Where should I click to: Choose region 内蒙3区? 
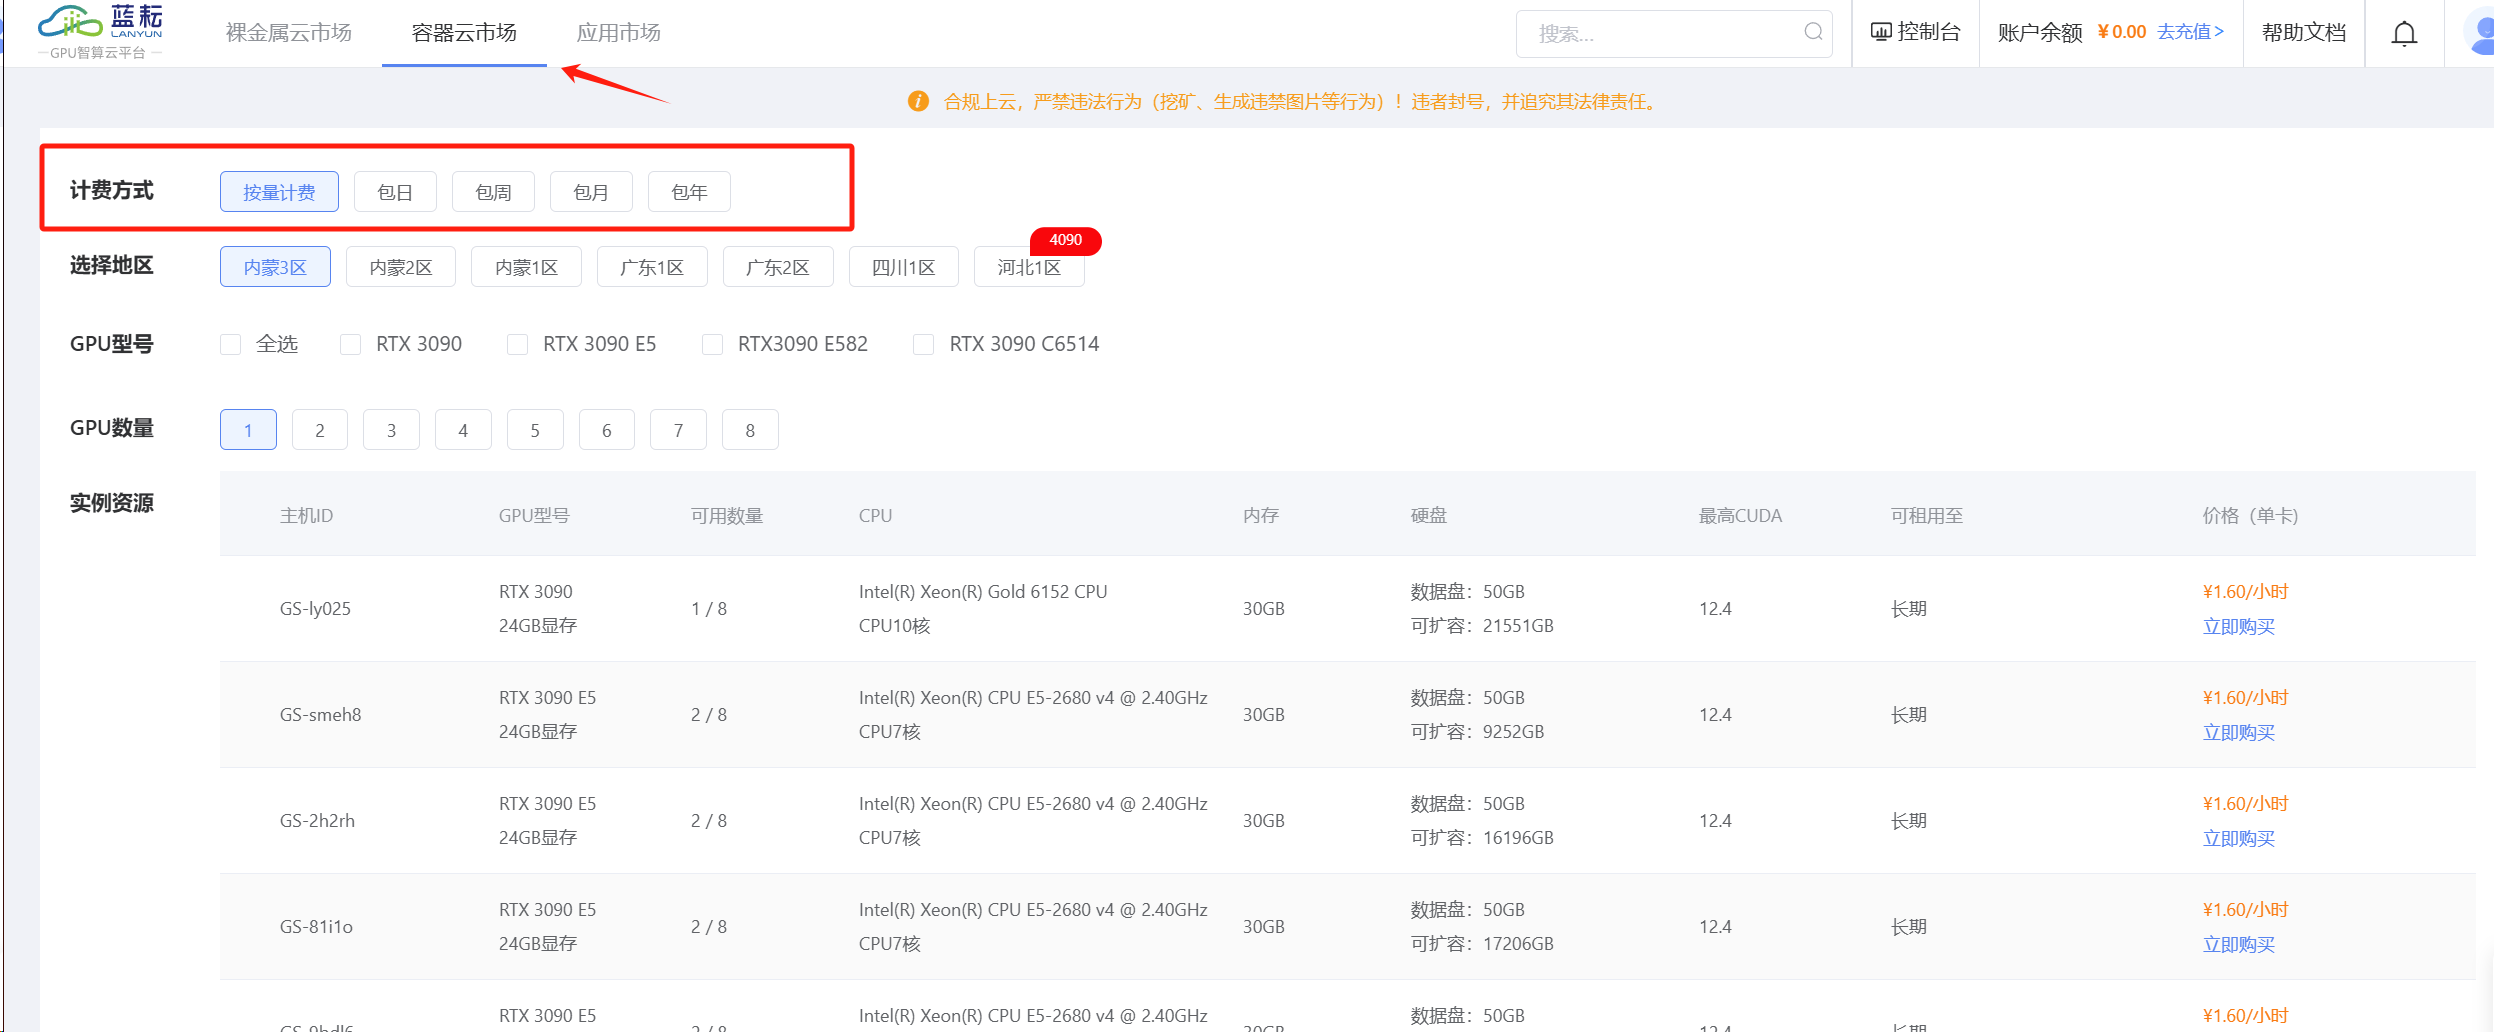click(275, 267)
